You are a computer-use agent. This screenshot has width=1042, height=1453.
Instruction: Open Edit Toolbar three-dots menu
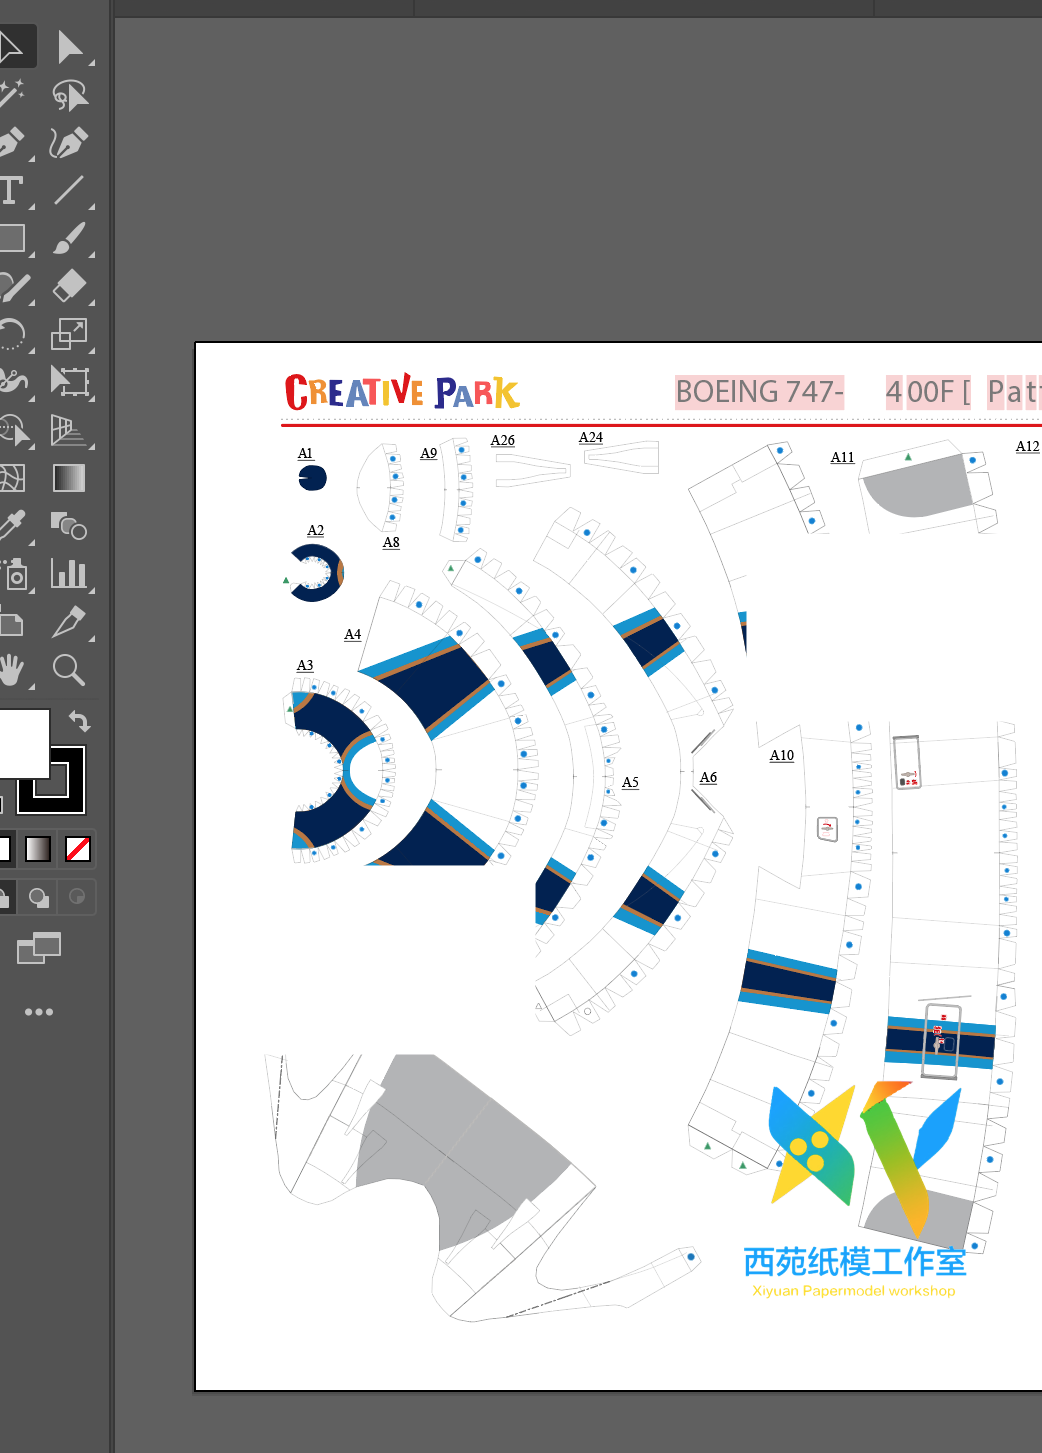pos(39,1012)
